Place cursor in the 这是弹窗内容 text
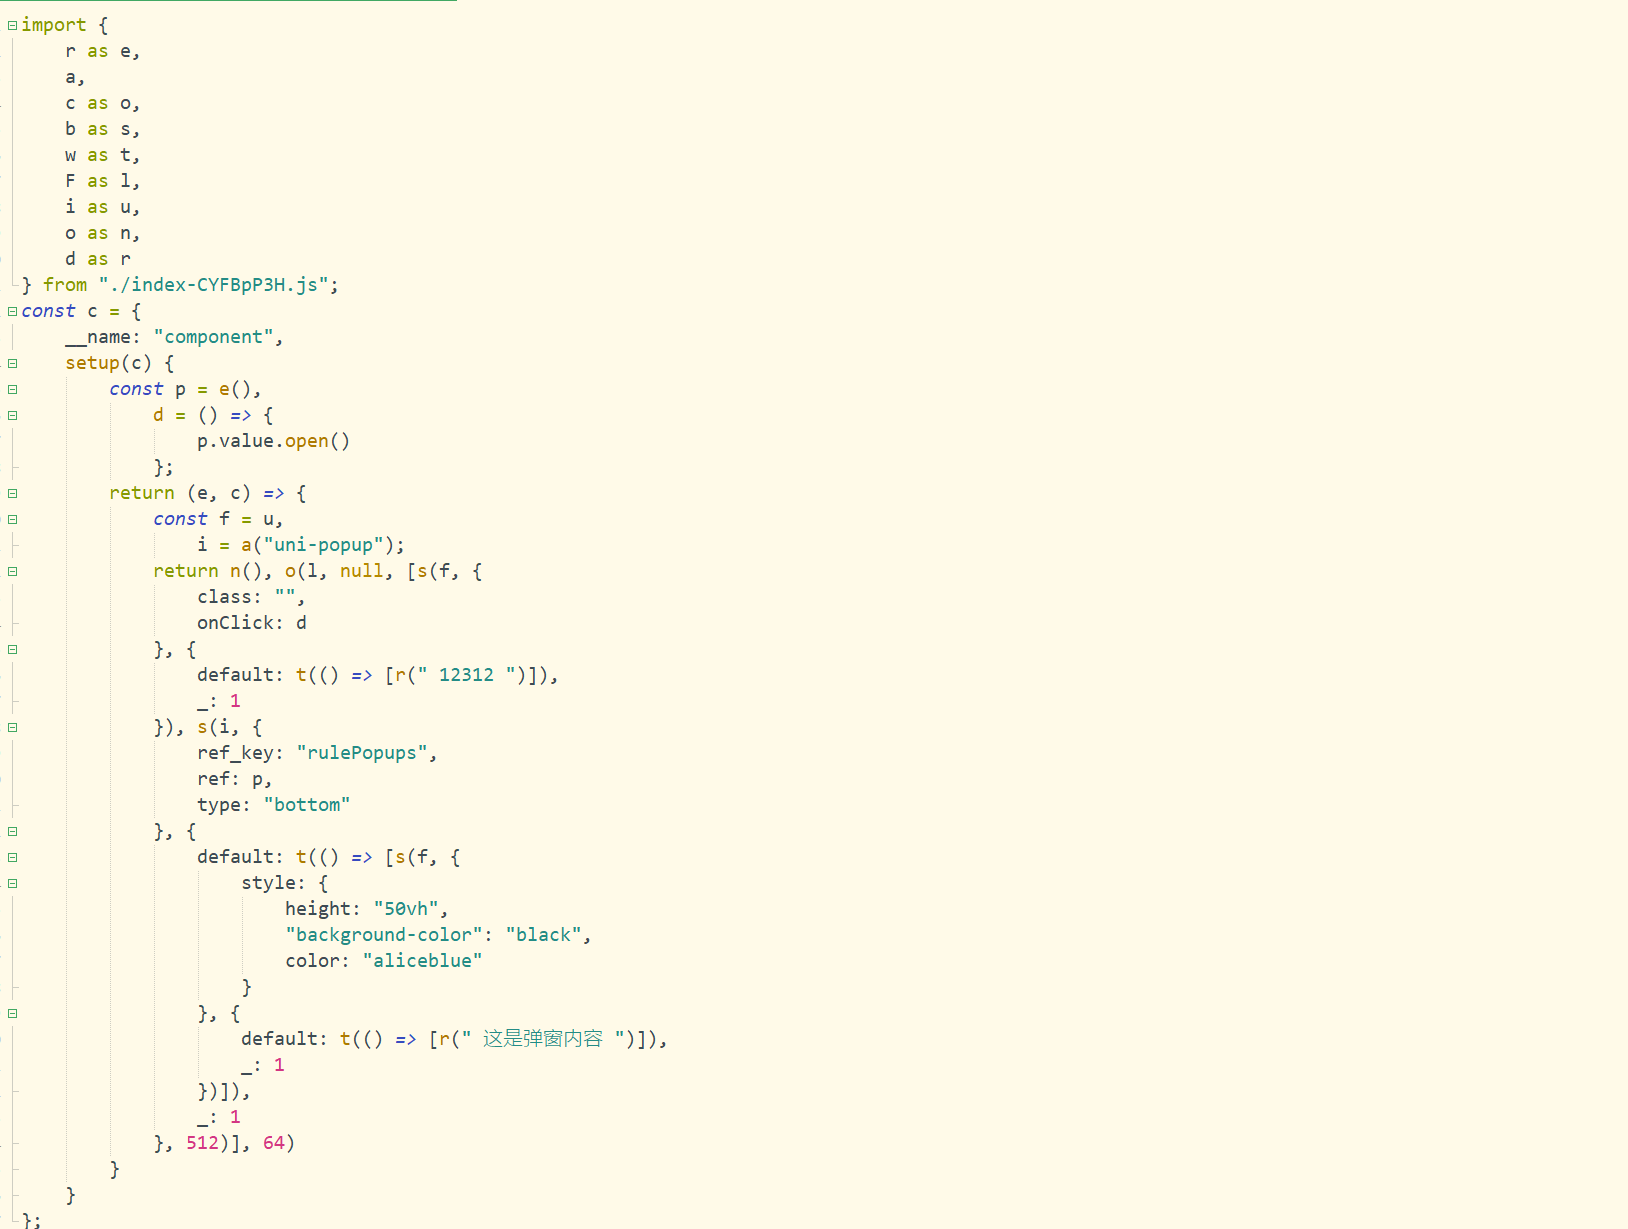 coord(542,1039)
